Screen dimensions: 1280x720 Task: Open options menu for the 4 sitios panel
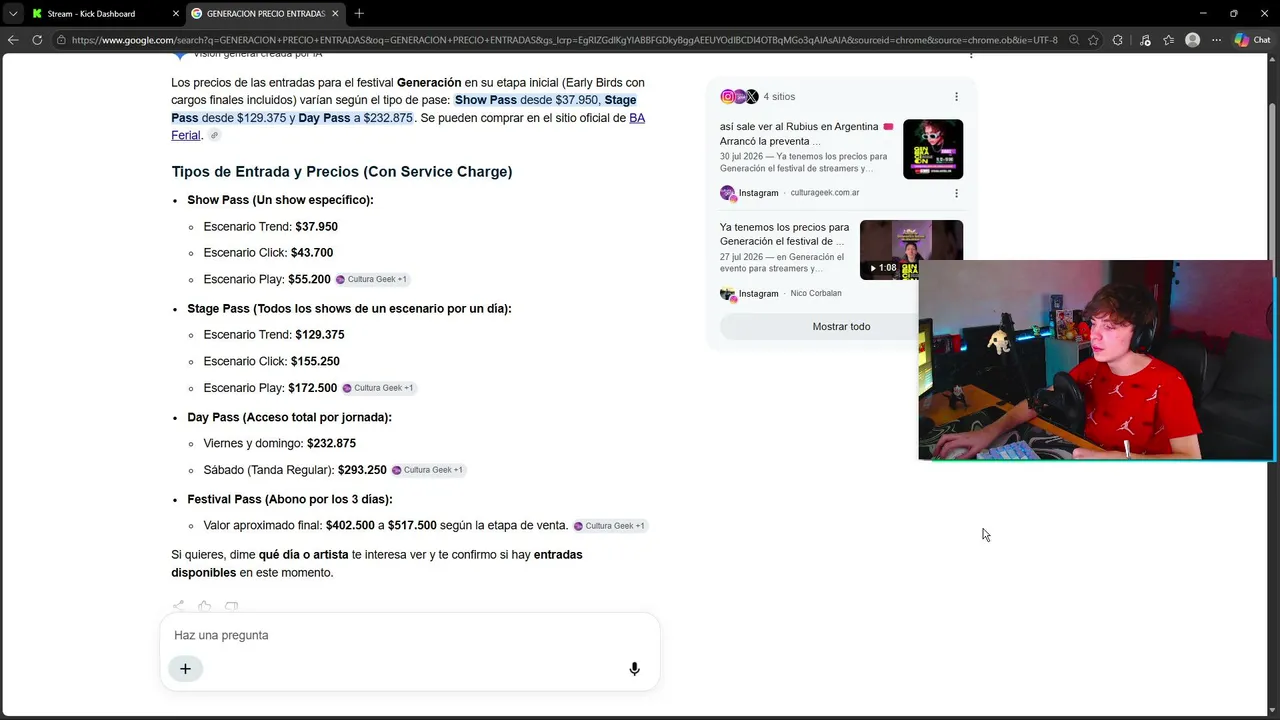pos(956,97)
